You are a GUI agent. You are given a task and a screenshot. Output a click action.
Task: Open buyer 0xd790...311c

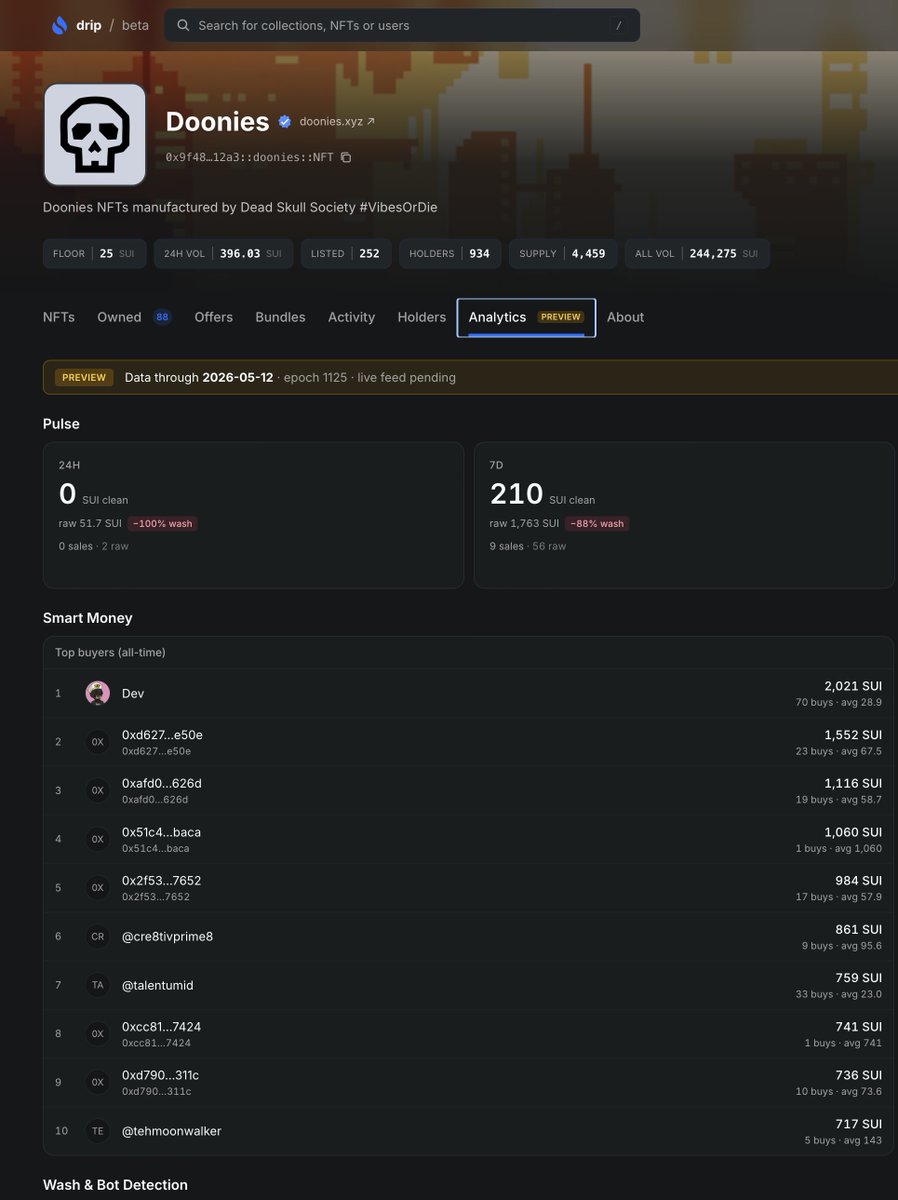[x=161, y=1075]
